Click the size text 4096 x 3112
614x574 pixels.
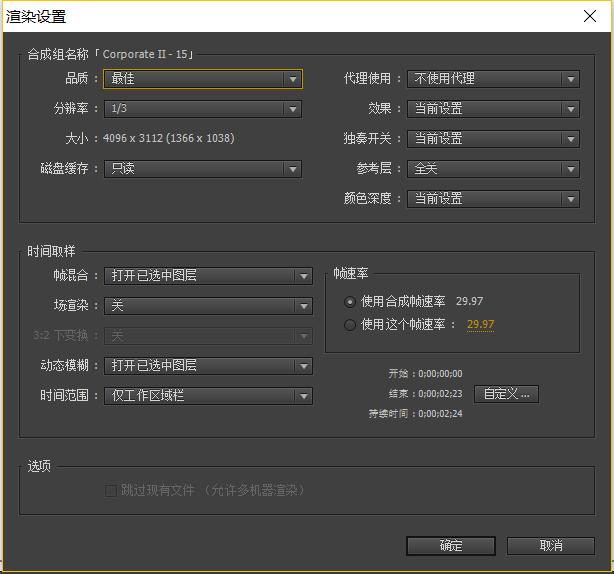click(x=169, y=138)
